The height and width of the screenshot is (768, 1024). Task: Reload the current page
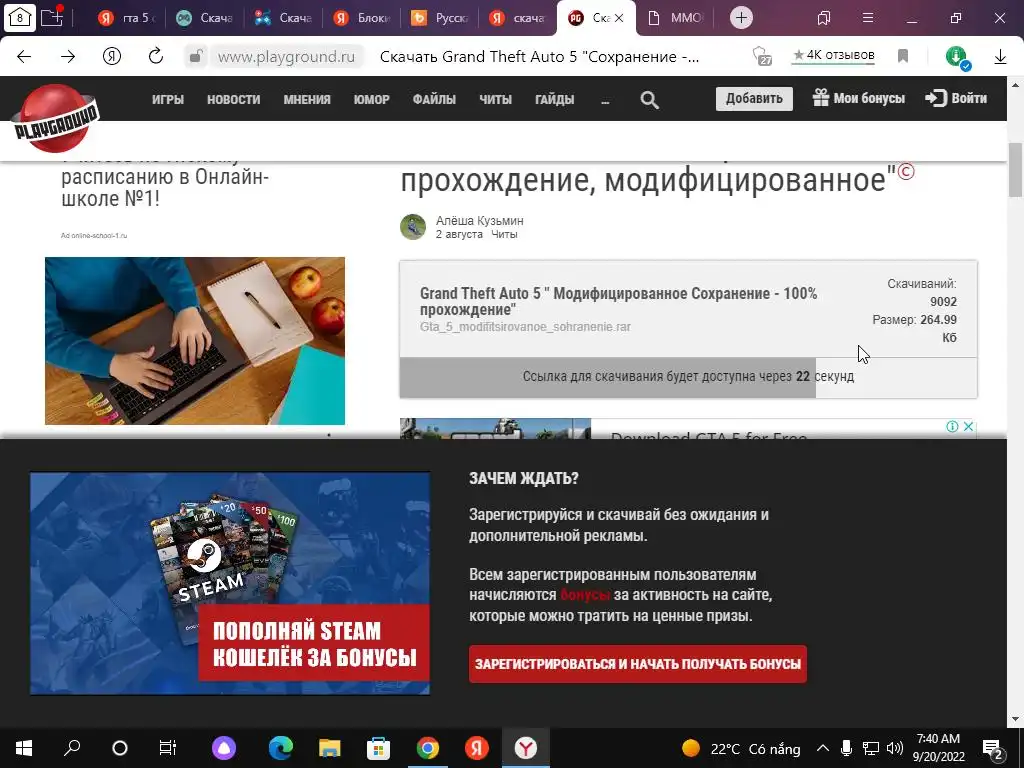tap(155, 57)
